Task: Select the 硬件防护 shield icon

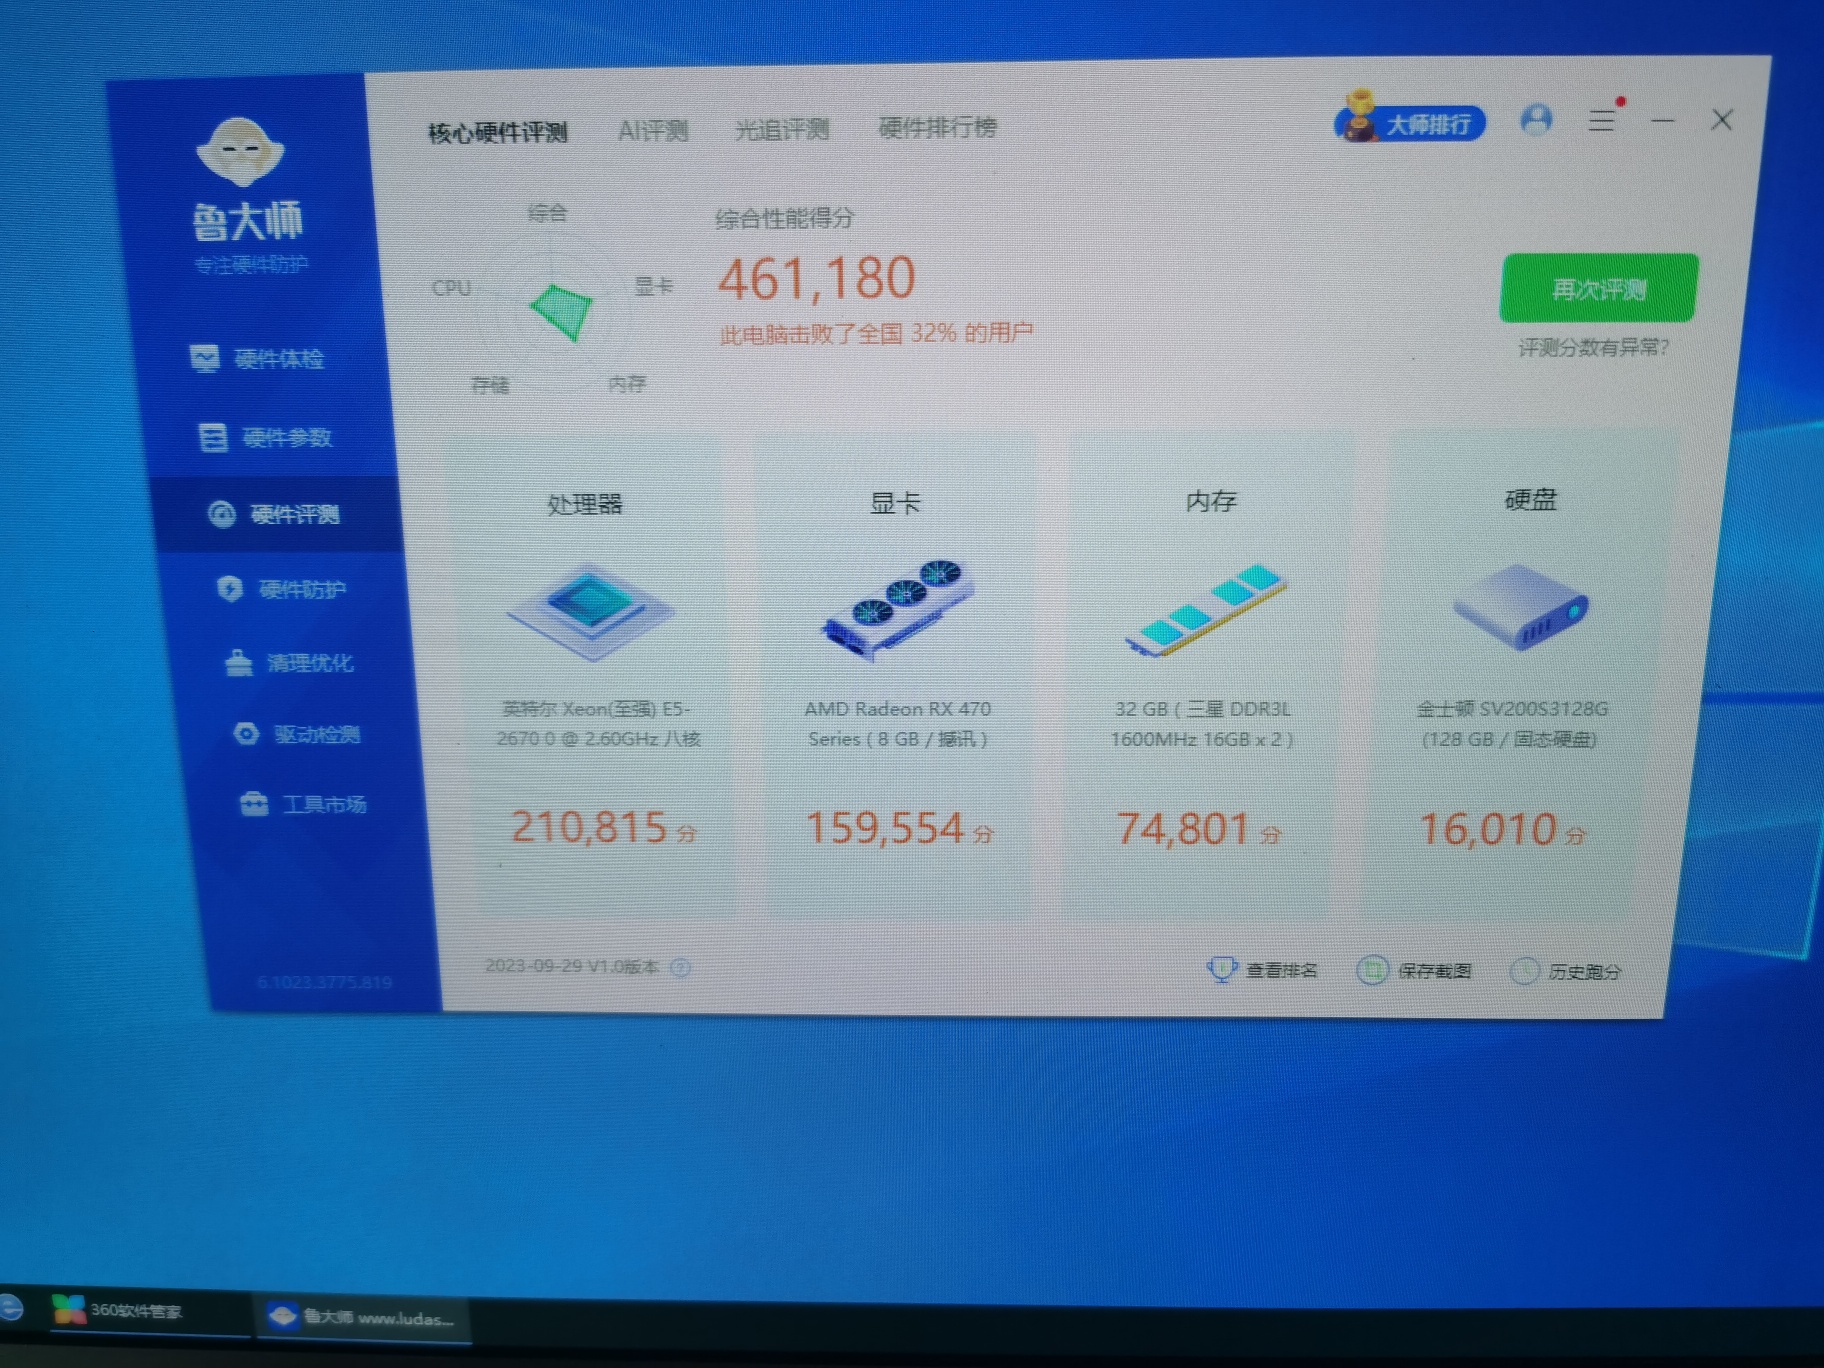Action: (x=230, y=589)
